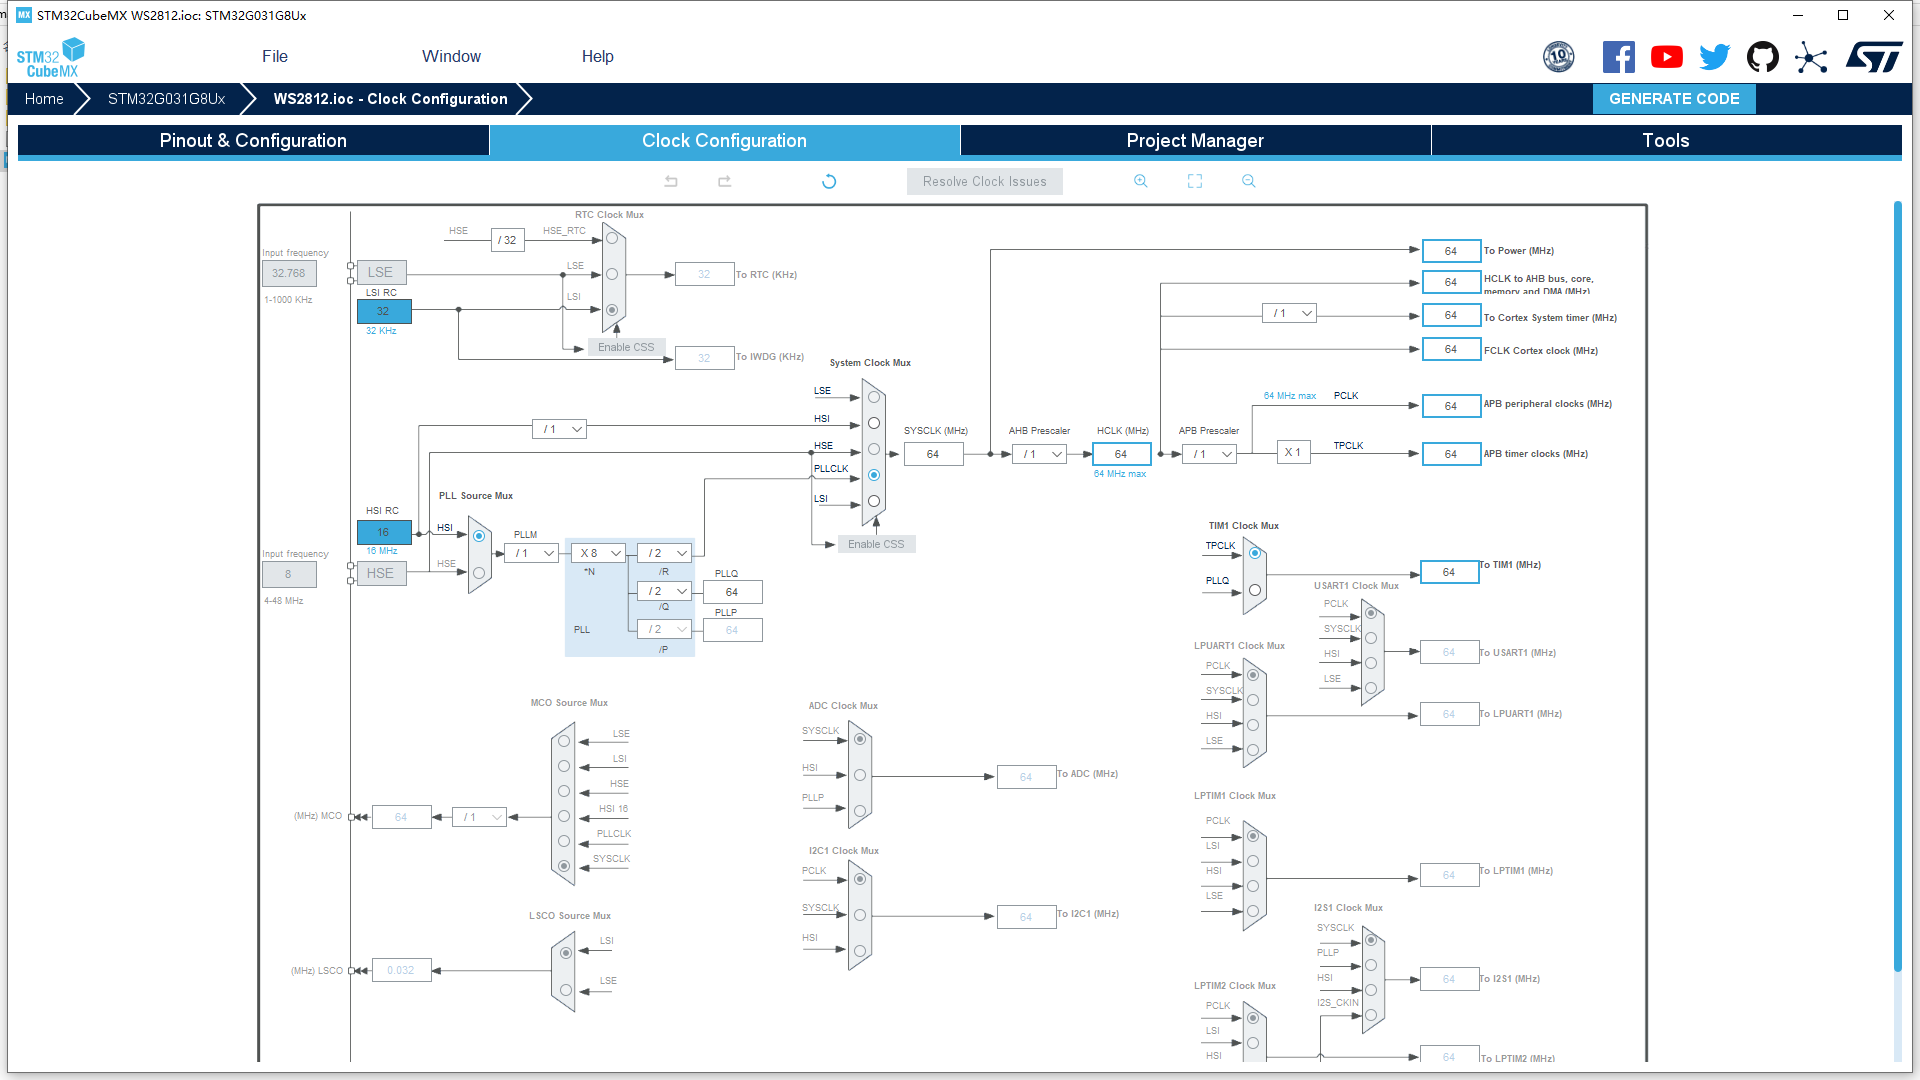Open the PLL /Q divider dropdown
Screen dimensions: 1920x1080
(x=665, y=591)
